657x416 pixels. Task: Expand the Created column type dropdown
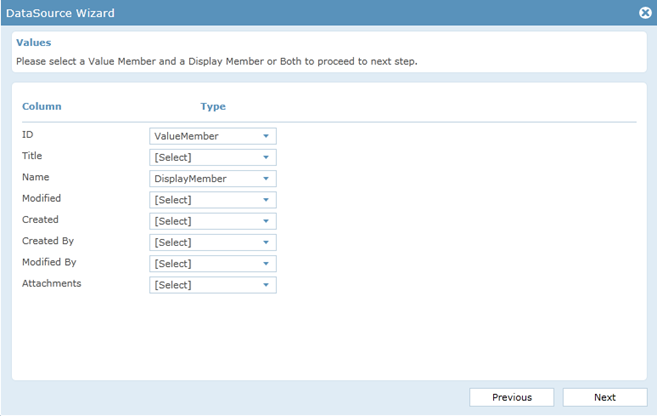[212, 221]
